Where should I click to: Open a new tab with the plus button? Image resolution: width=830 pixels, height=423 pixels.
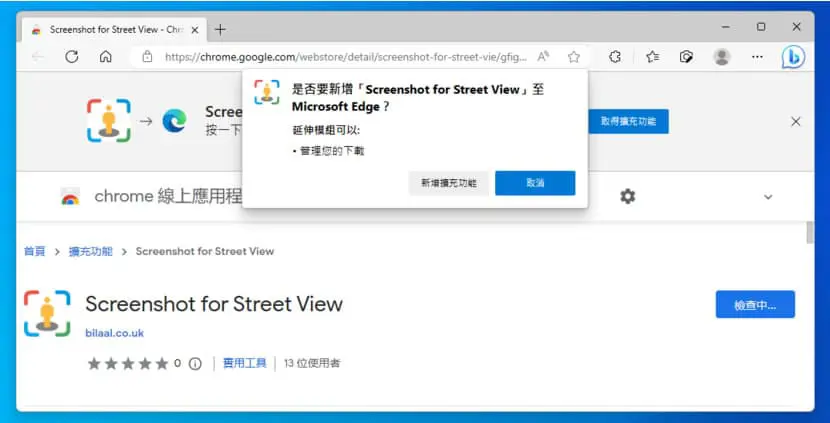coord(220,30)
